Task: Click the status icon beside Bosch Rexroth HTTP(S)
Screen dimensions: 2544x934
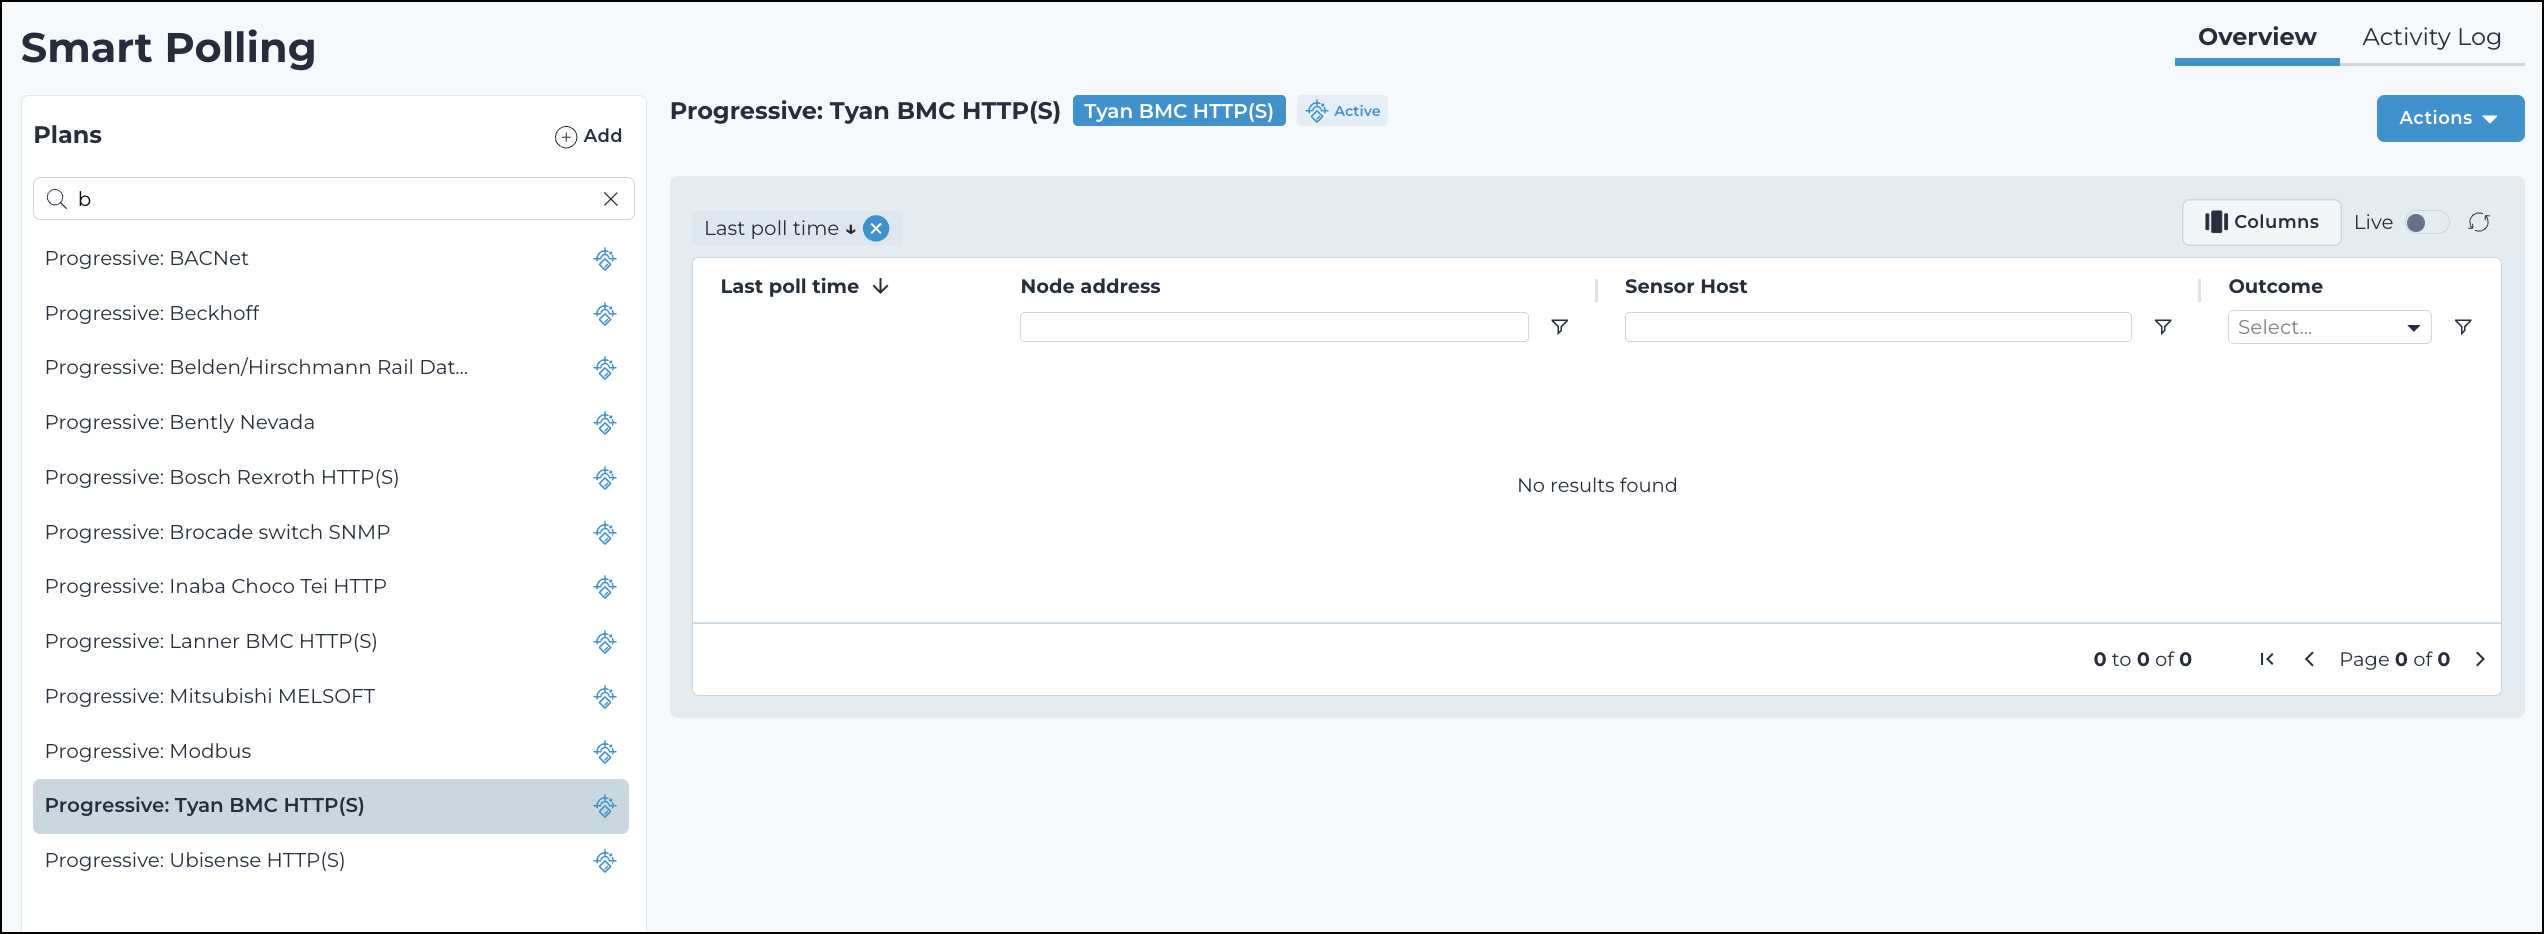Action: pos(605,478)
